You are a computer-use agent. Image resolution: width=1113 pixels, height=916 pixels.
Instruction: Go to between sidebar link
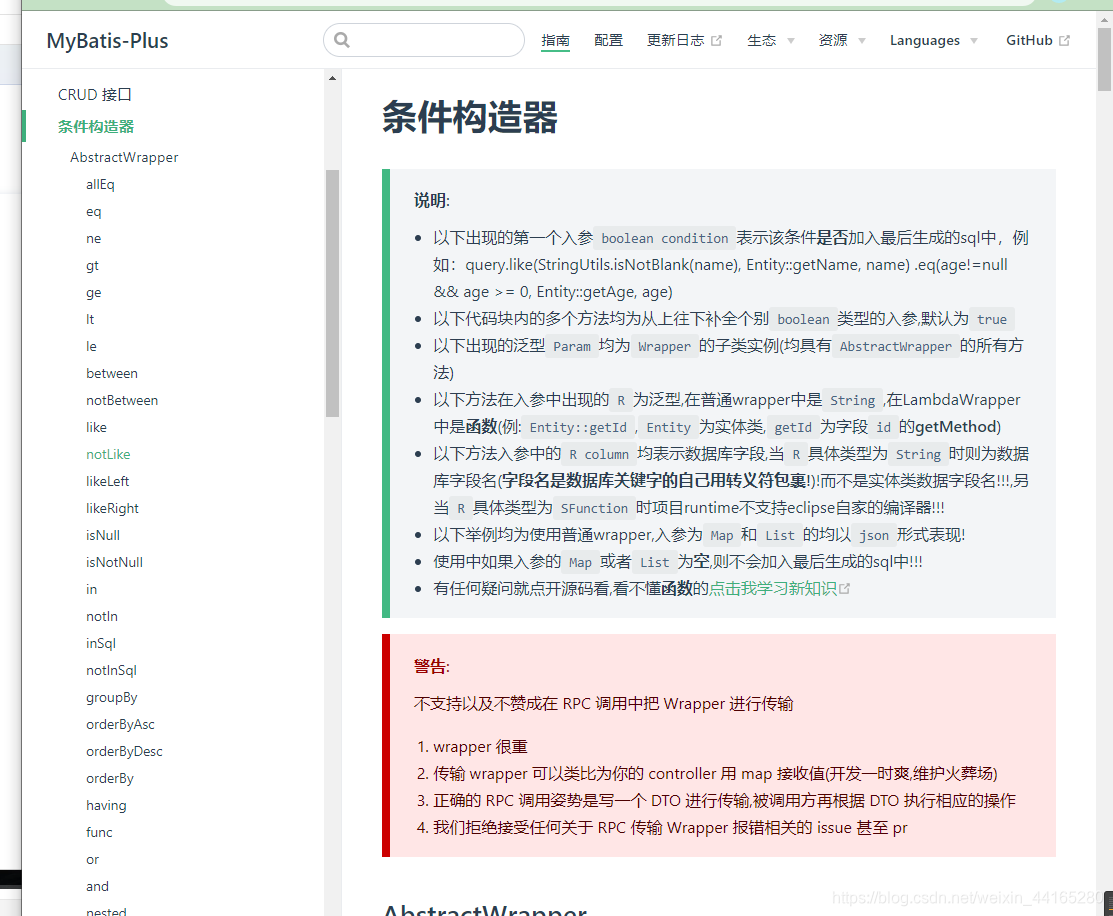click(x=112, y=374)
